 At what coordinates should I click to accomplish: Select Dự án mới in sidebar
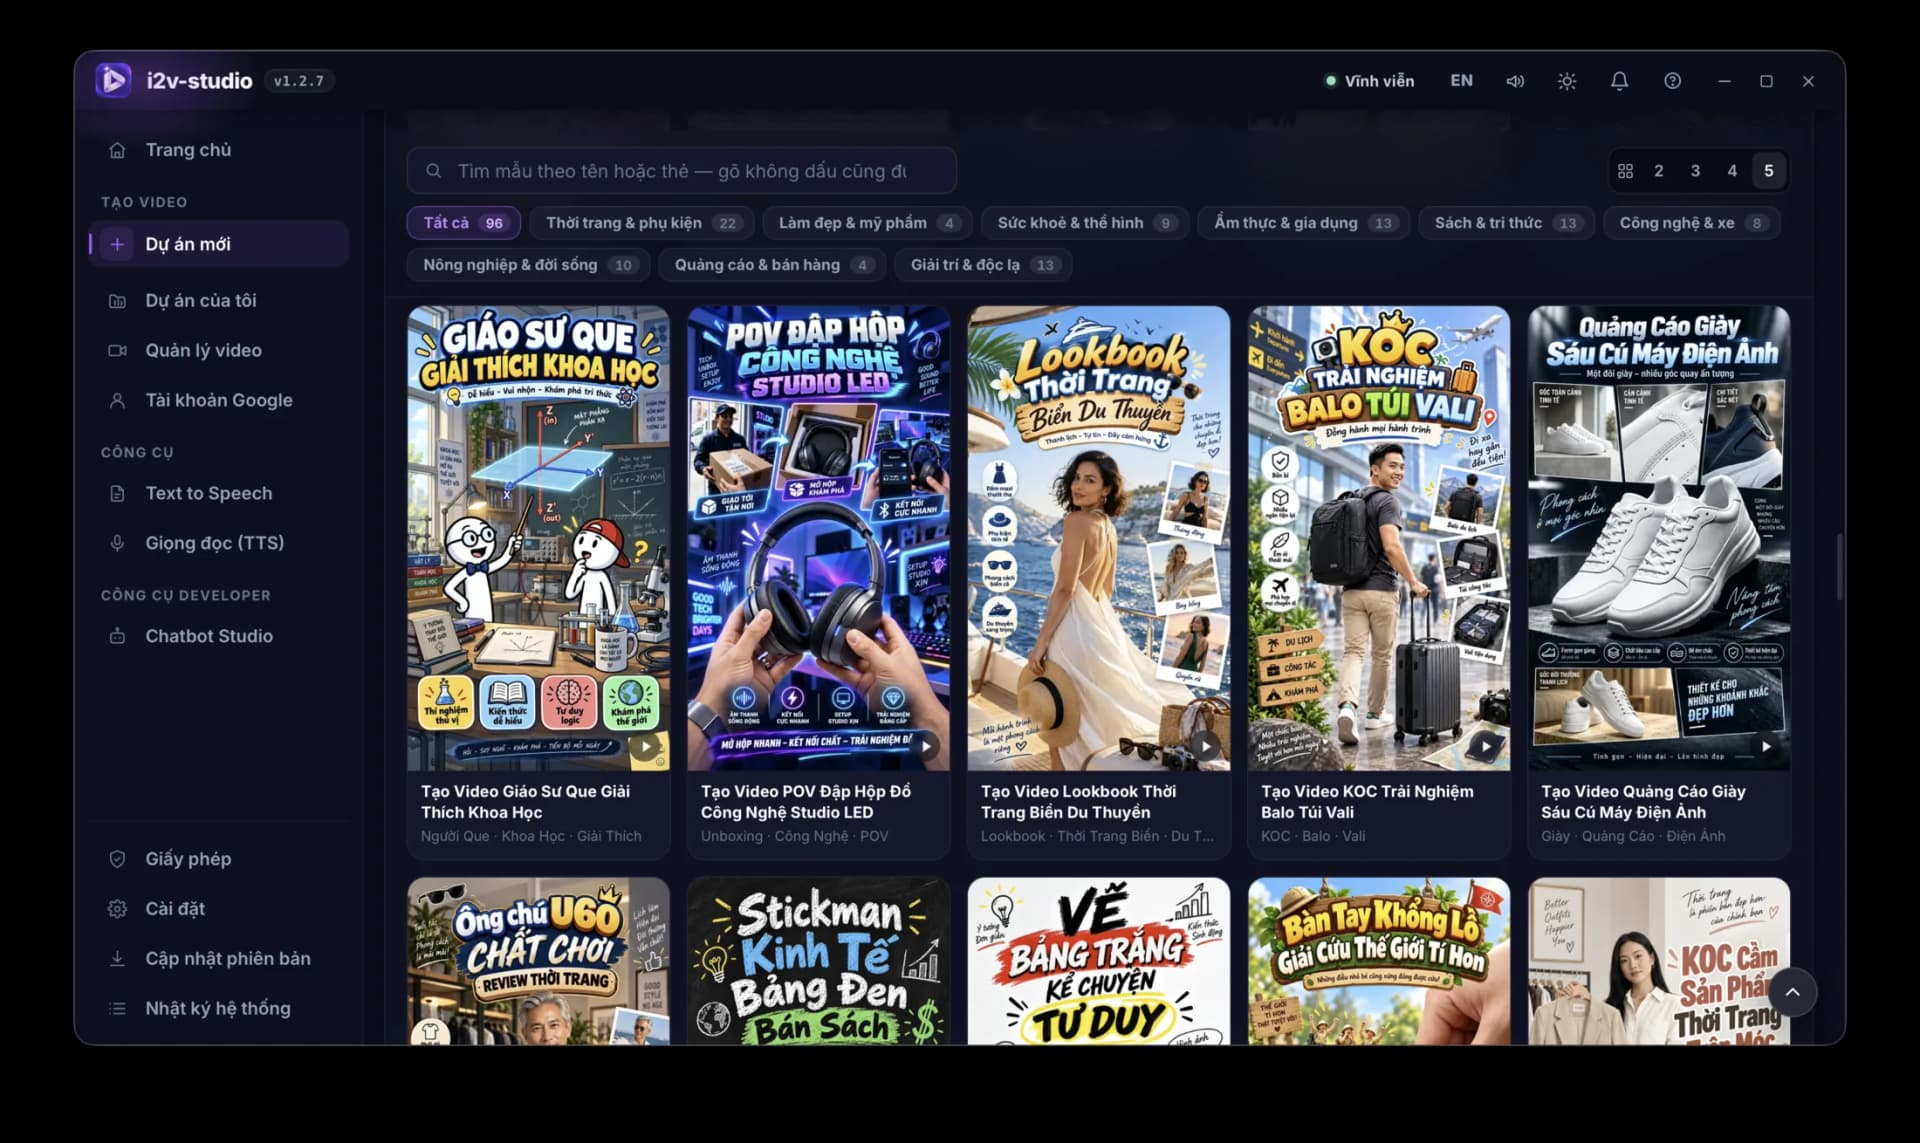click(x=218, y=244)
